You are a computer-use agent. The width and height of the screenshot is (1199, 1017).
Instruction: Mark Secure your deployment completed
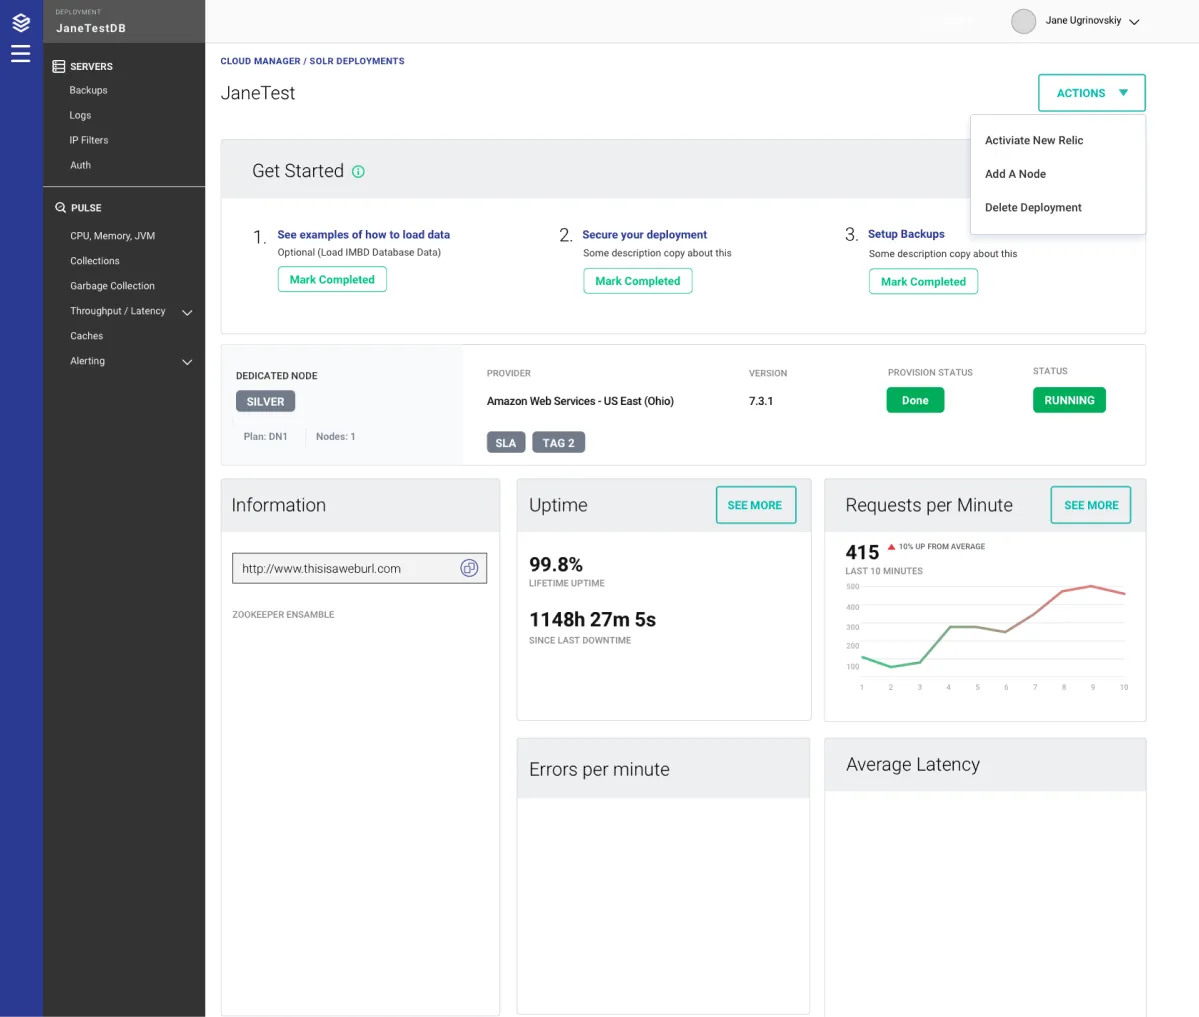pos(638,281)
